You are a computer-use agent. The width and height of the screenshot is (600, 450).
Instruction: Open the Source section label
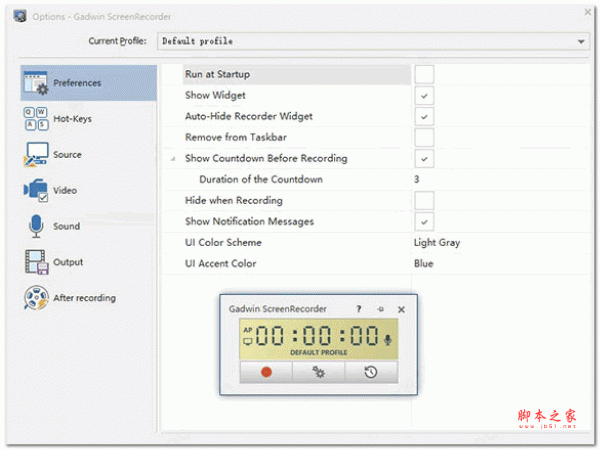(x=67, y=155)
